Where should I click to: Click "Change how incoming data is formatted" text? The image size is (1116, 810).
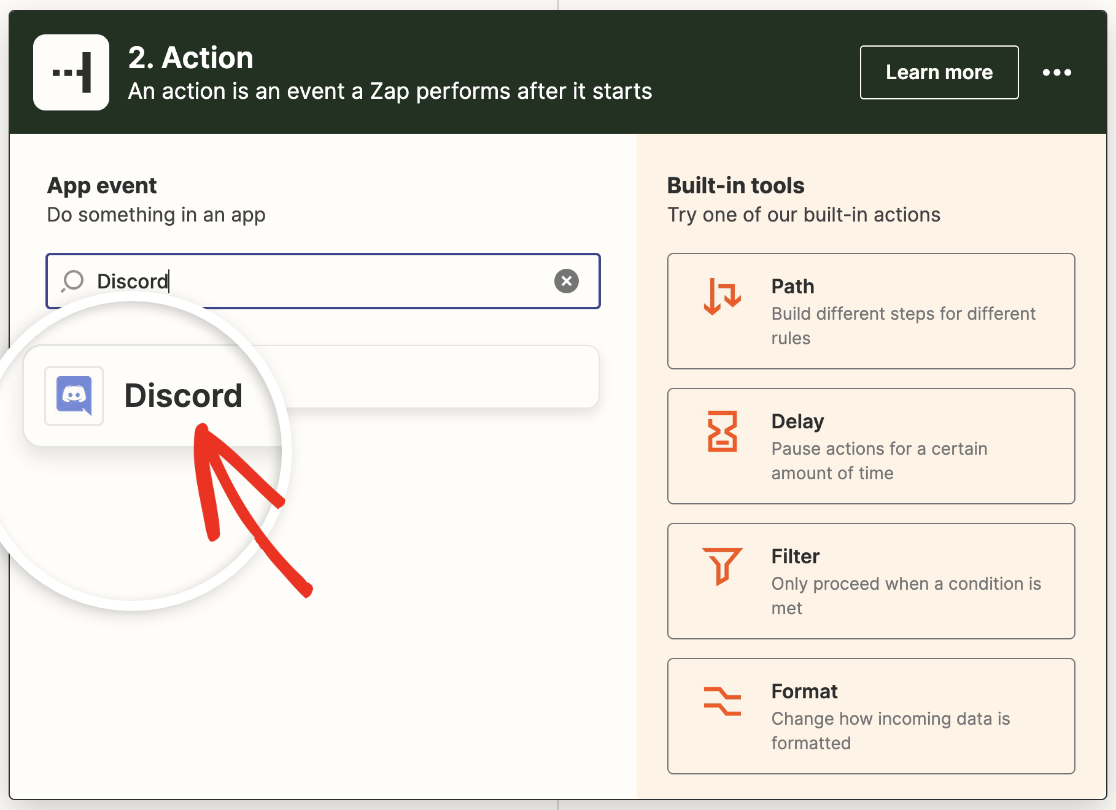[890, 730]
